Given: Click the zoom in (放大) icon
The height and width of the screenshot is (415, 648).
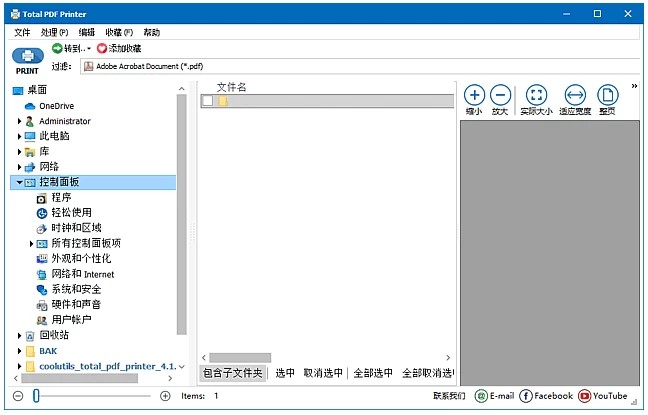Looking at the screenshot, I should pos(501,96).
